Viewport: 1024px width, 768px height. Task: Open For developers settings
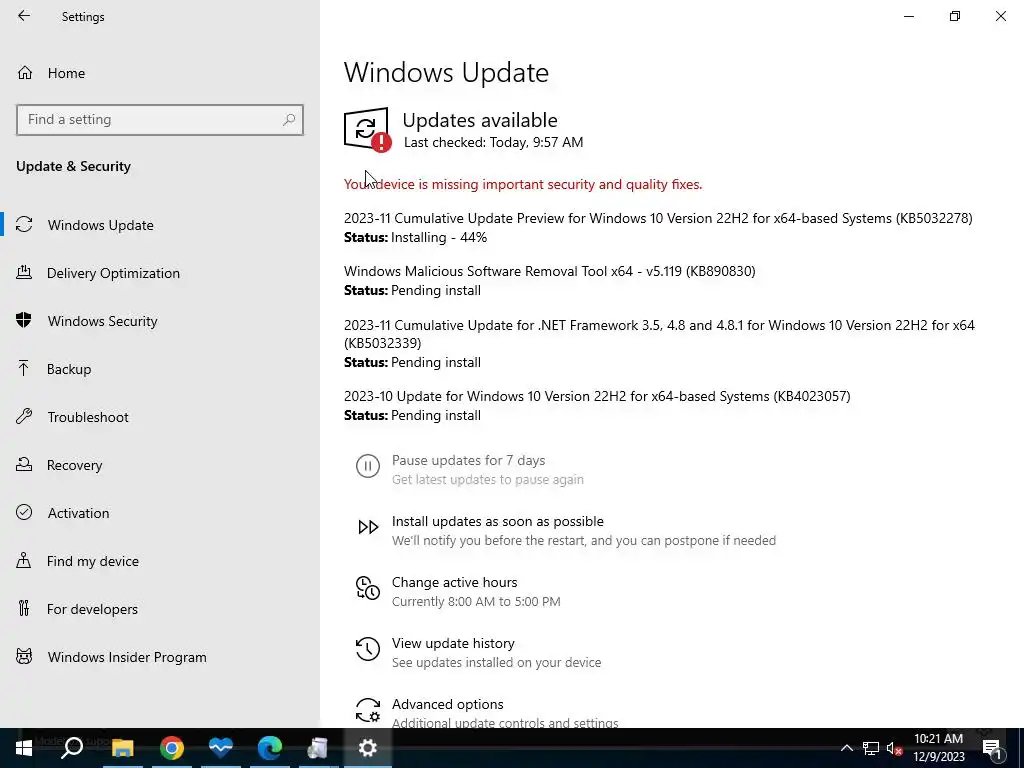pos(92,609)
